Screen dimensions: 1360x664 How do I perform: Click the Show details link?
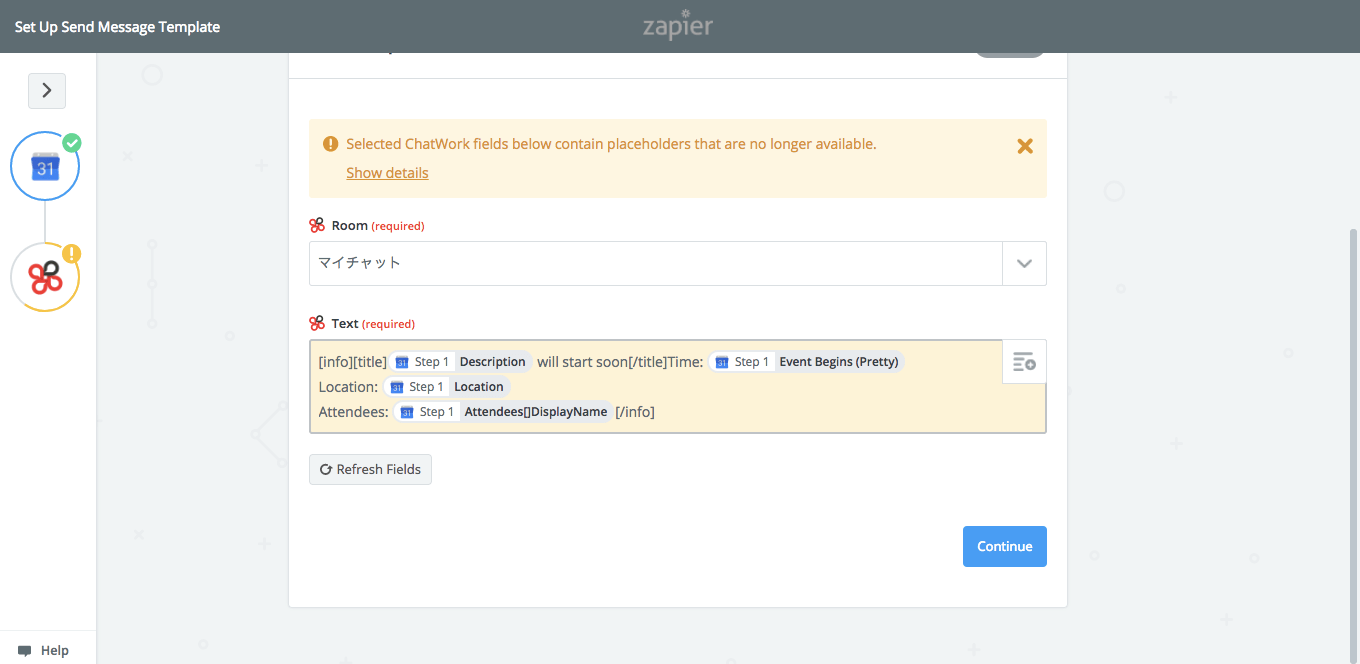(x=387, y=173)
